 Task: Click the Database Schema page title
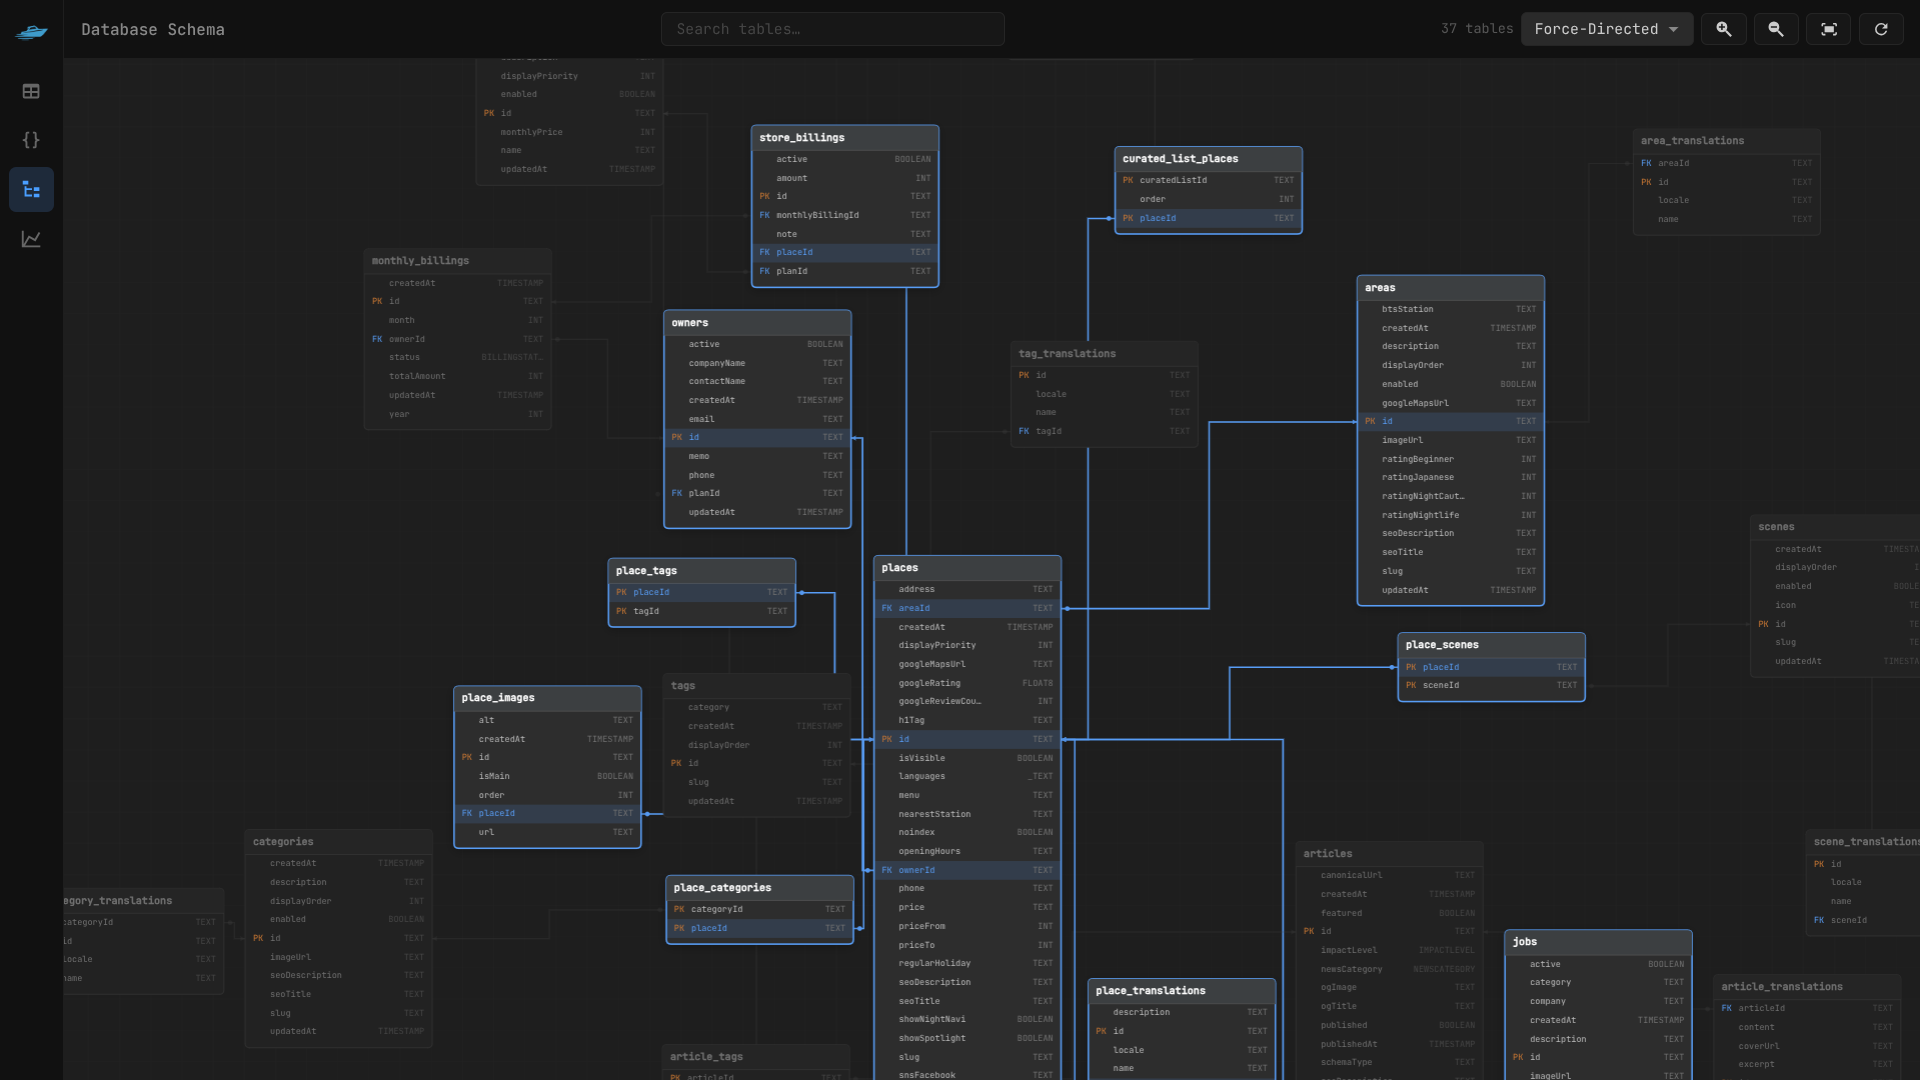pos(153,30)
